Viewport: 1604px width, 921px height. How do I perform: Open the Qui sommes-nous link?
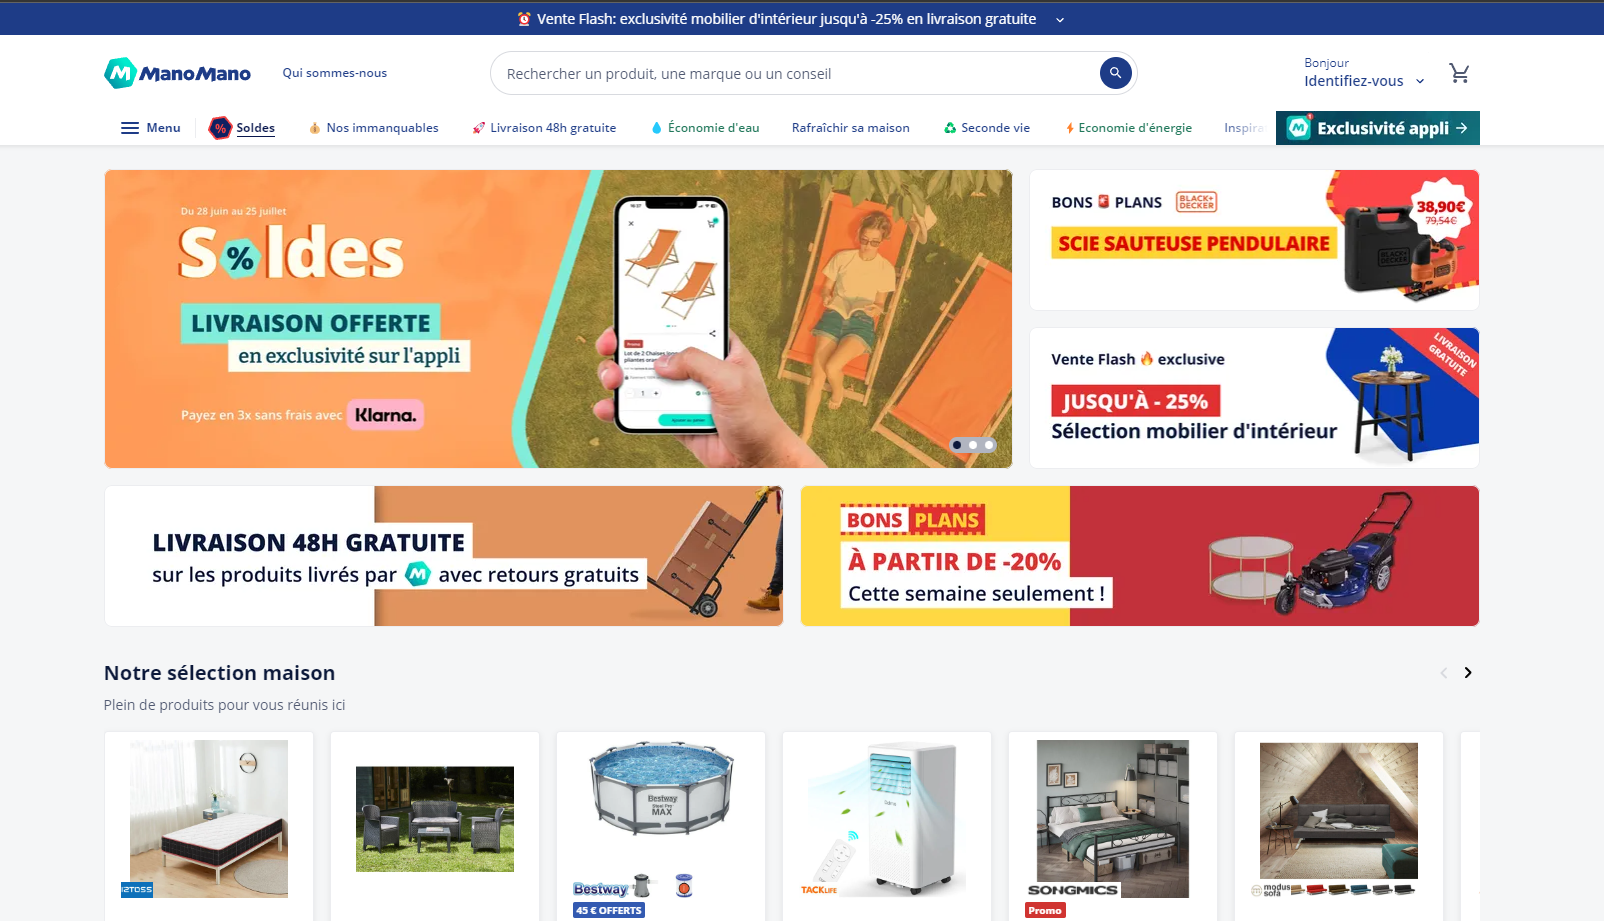[335, 73]
